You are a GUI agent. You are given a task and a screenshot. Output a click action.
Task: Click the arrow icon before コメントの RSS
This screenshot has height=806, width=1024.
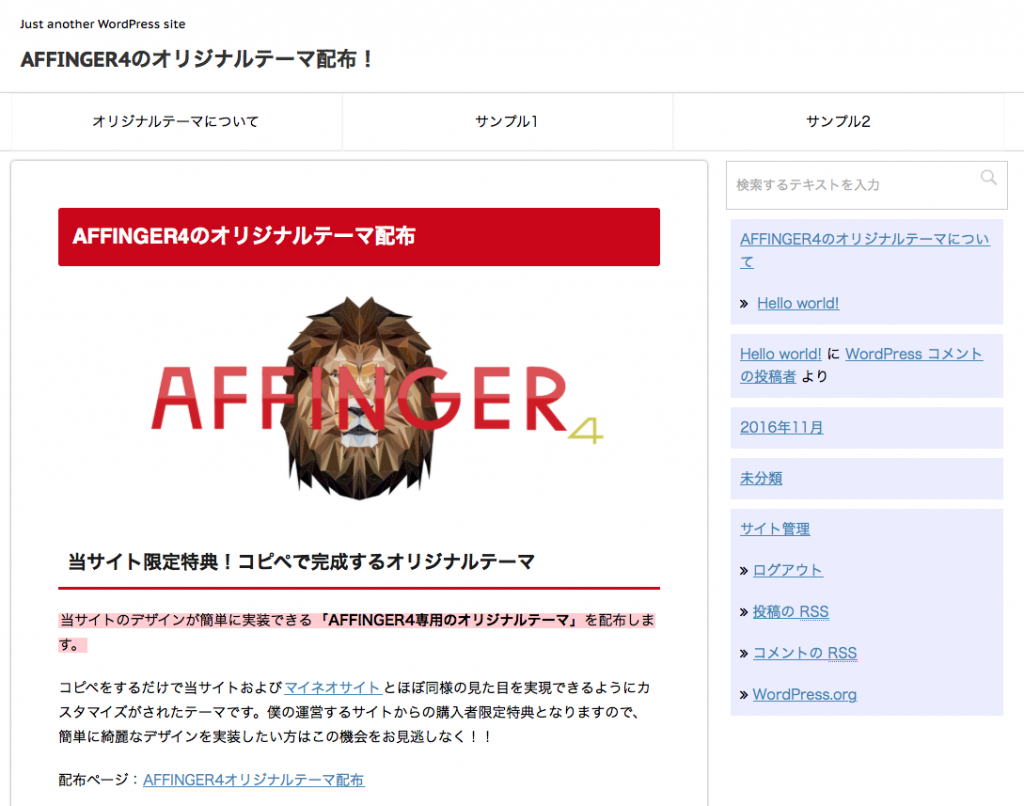[743, 653]
